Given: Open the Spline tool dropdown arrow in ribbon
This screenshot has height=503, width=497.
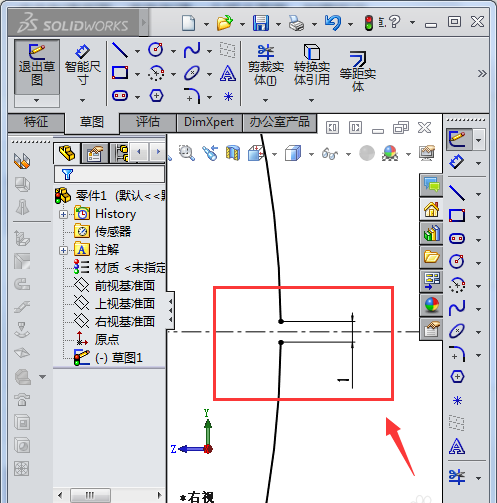Looking at the screenshot, I should pyautogui.click(x=209, y=51).
